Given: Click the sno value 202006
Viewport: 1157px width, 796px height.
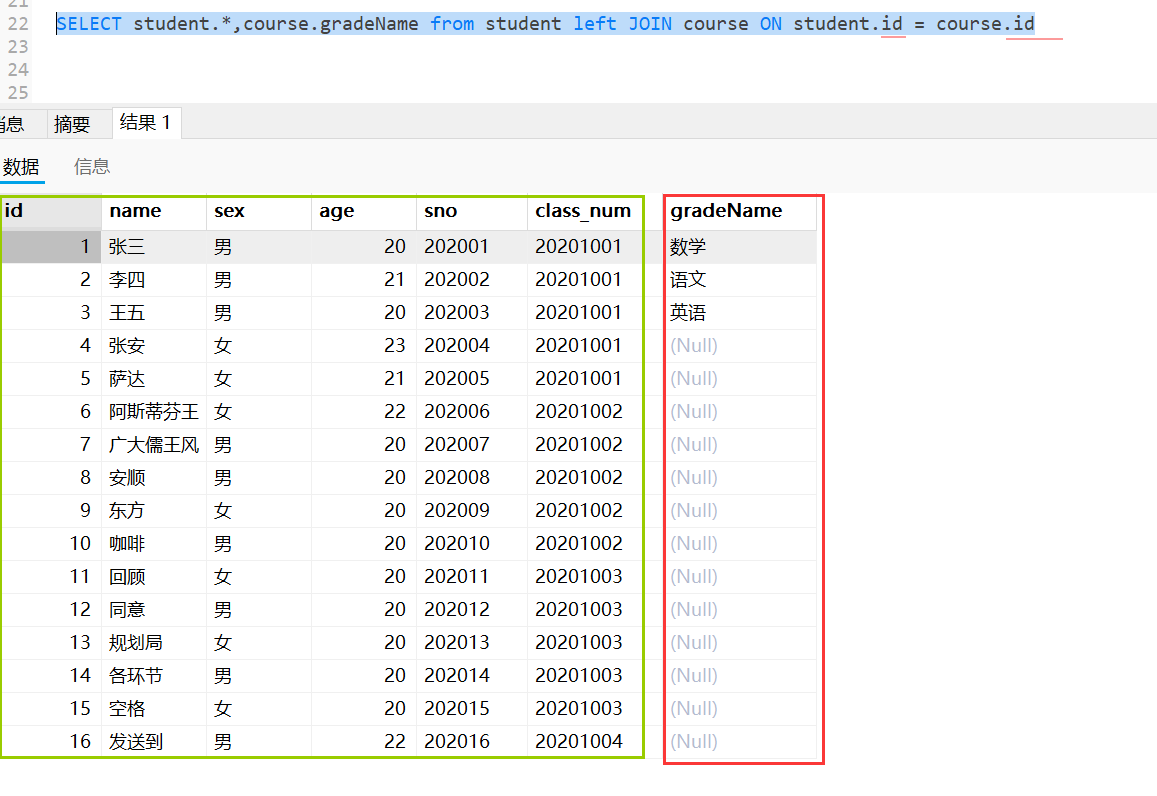Looking at the screenshot, I should click(472, 412).
